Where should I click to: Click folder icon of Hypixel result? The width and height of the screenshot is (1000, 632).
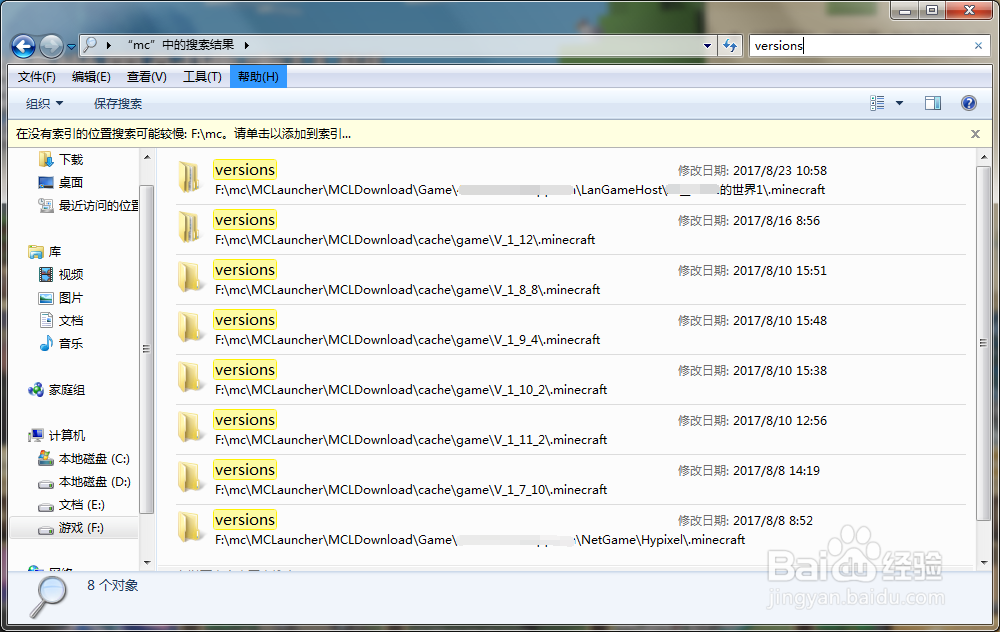point(189,528)
